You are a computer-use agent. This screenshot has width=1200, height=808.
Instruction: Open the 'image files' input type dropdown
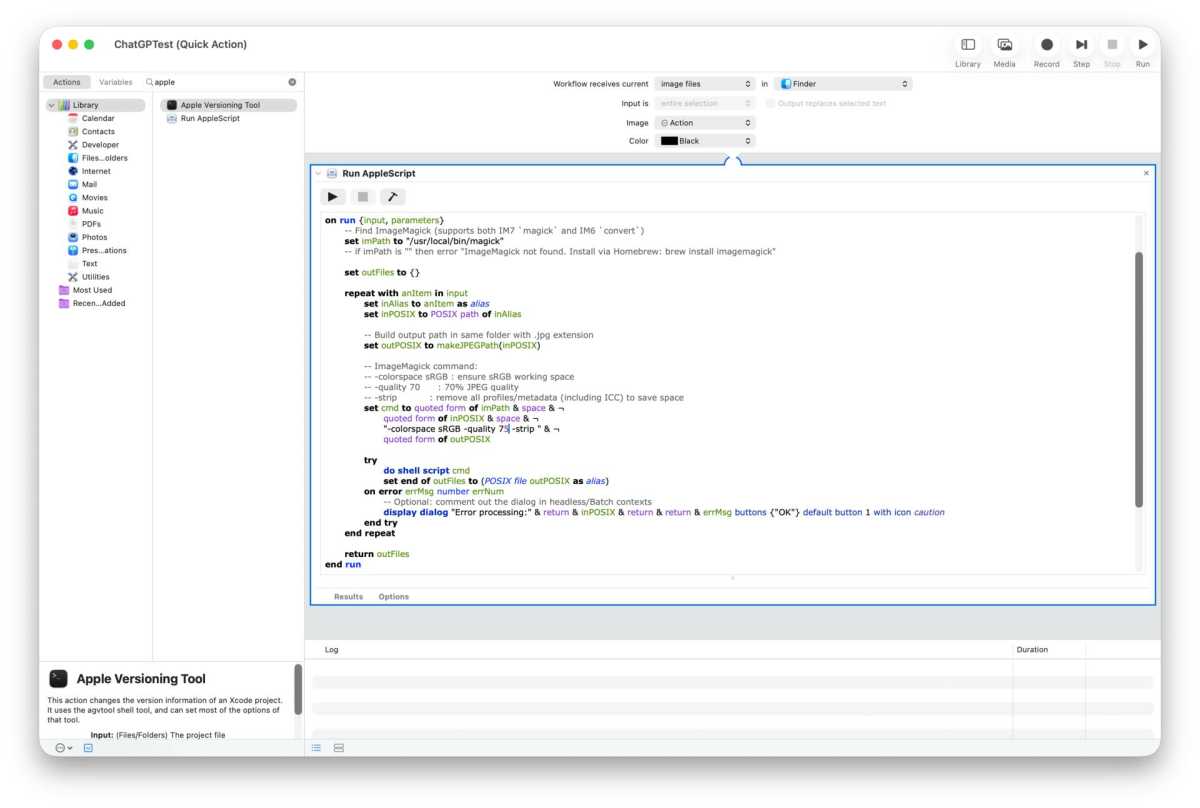pyautogui.click(x=705, y=84)
